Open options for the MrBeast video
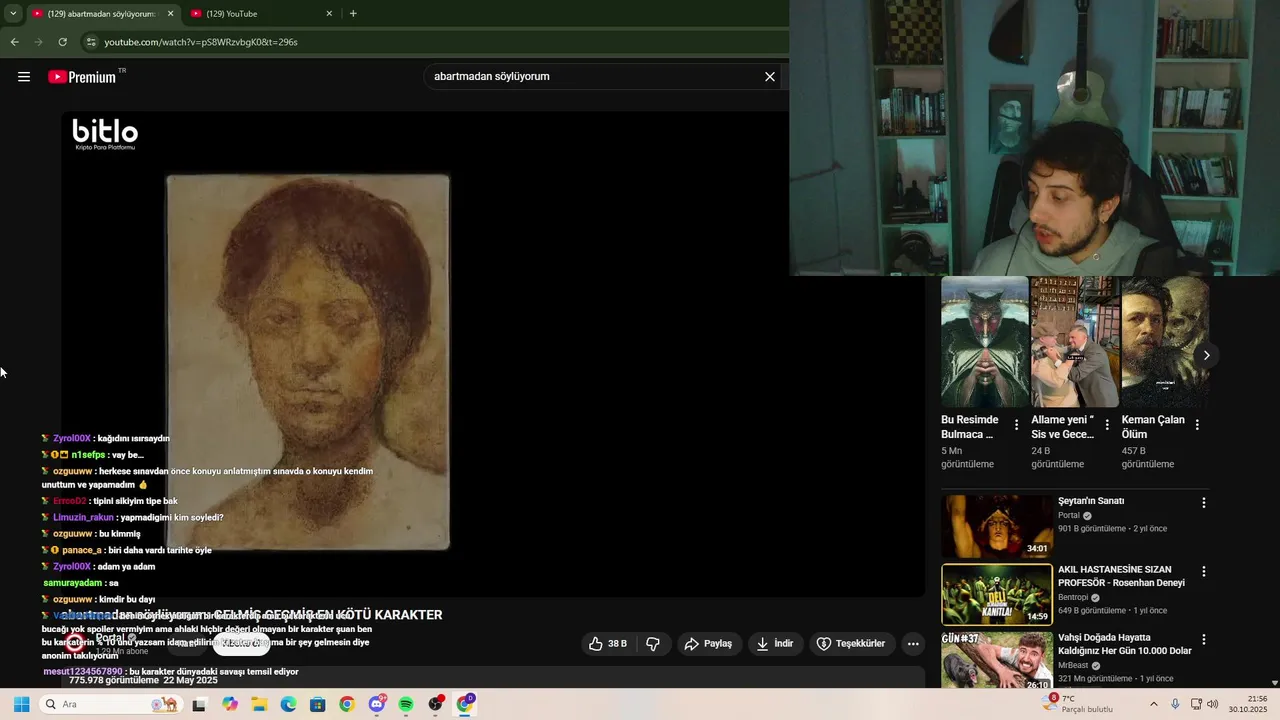The height and width of the screenshot is (720, 1280). pos(1204,640)
